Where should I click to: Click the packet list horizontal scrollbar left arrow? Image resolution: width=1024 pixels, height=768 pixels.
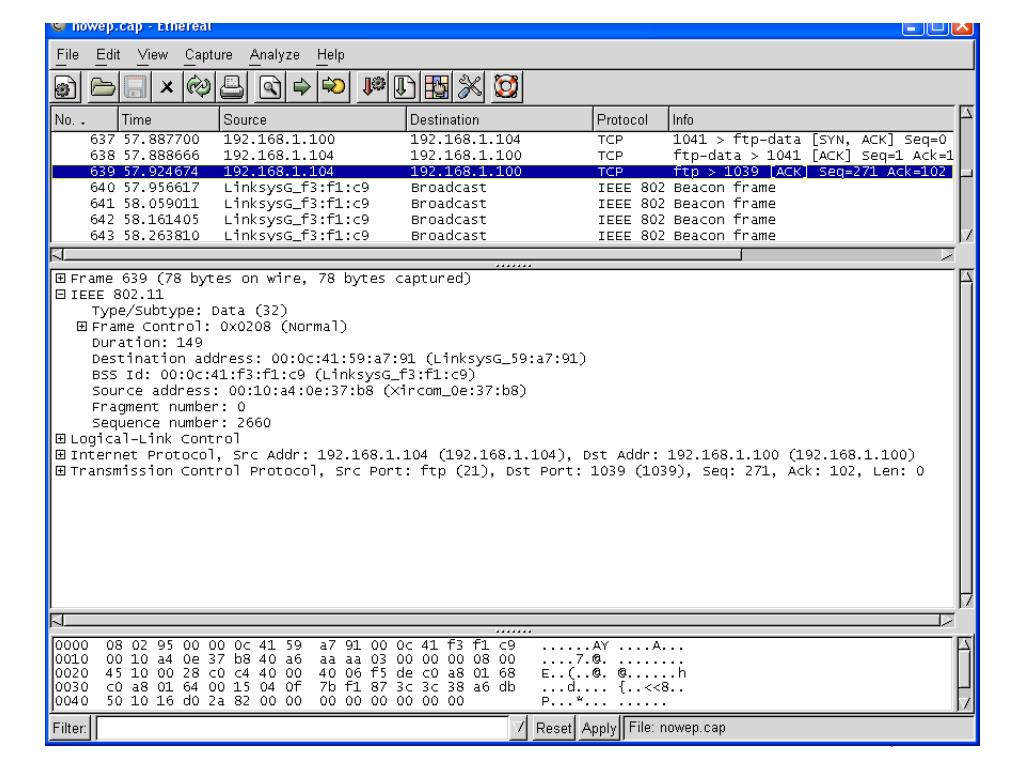click(x=57, y=255)
